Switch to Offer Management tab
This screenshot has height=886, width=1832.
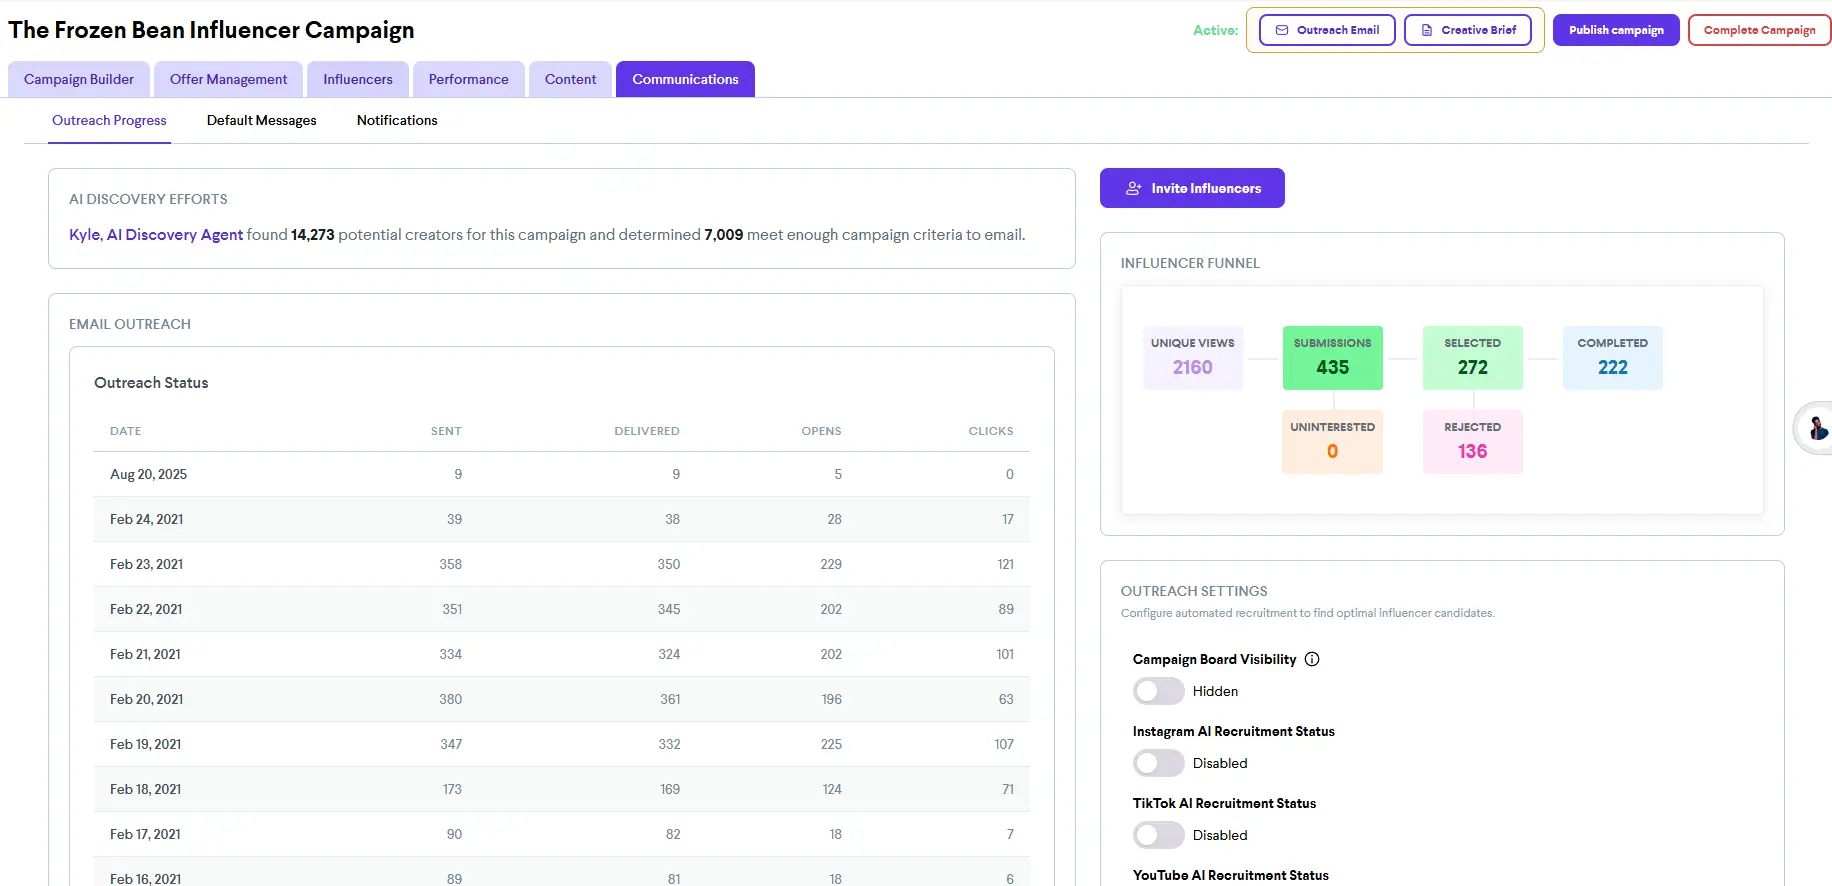click(x=228, y=79)
